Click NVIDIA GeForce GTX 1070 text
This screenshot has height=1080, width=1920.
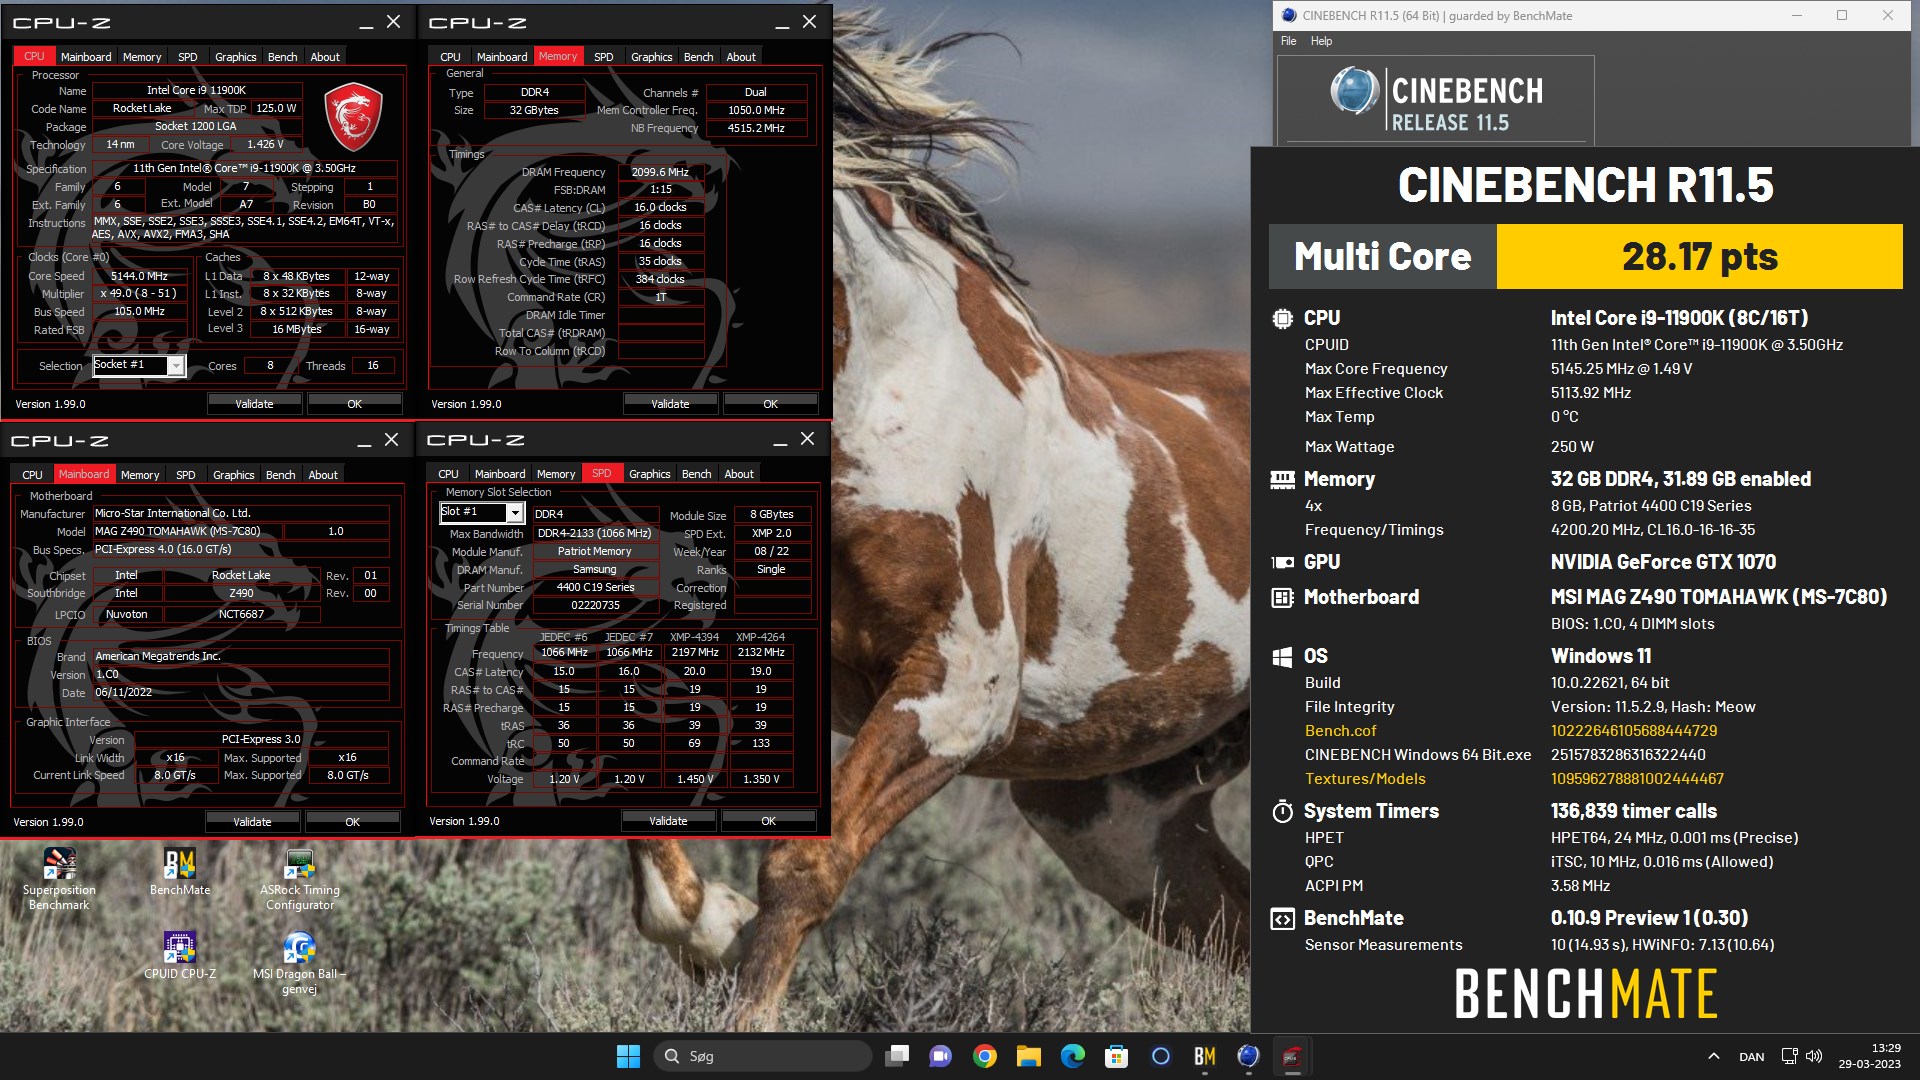[x=1663, y=562]
